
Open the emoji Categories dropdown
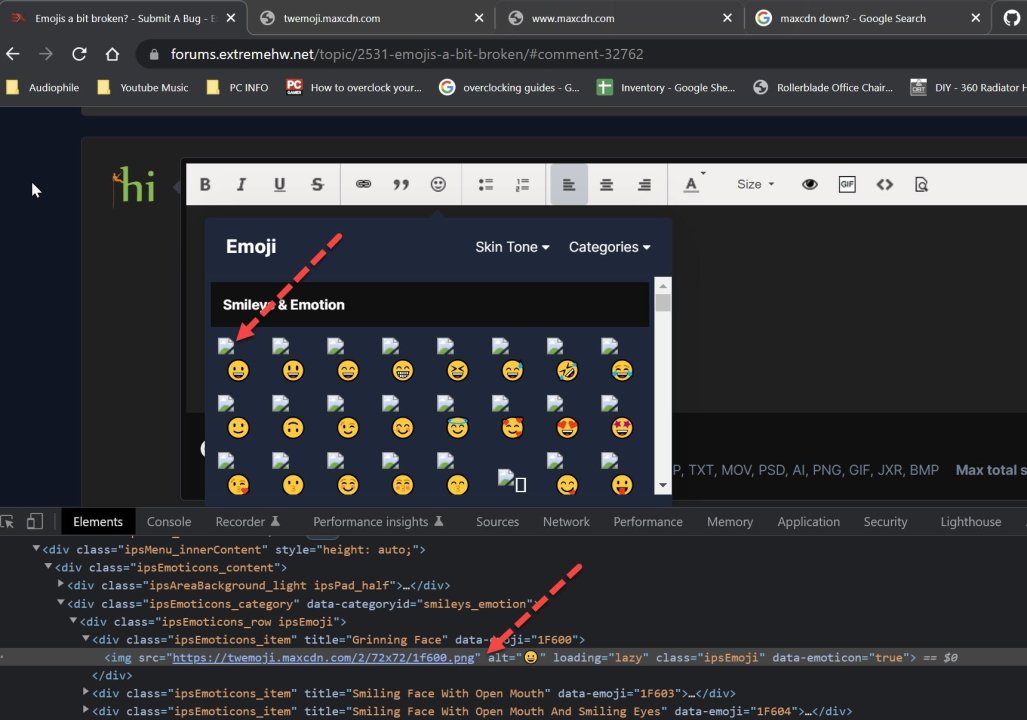pyautogui.click(x=609, y=247)
